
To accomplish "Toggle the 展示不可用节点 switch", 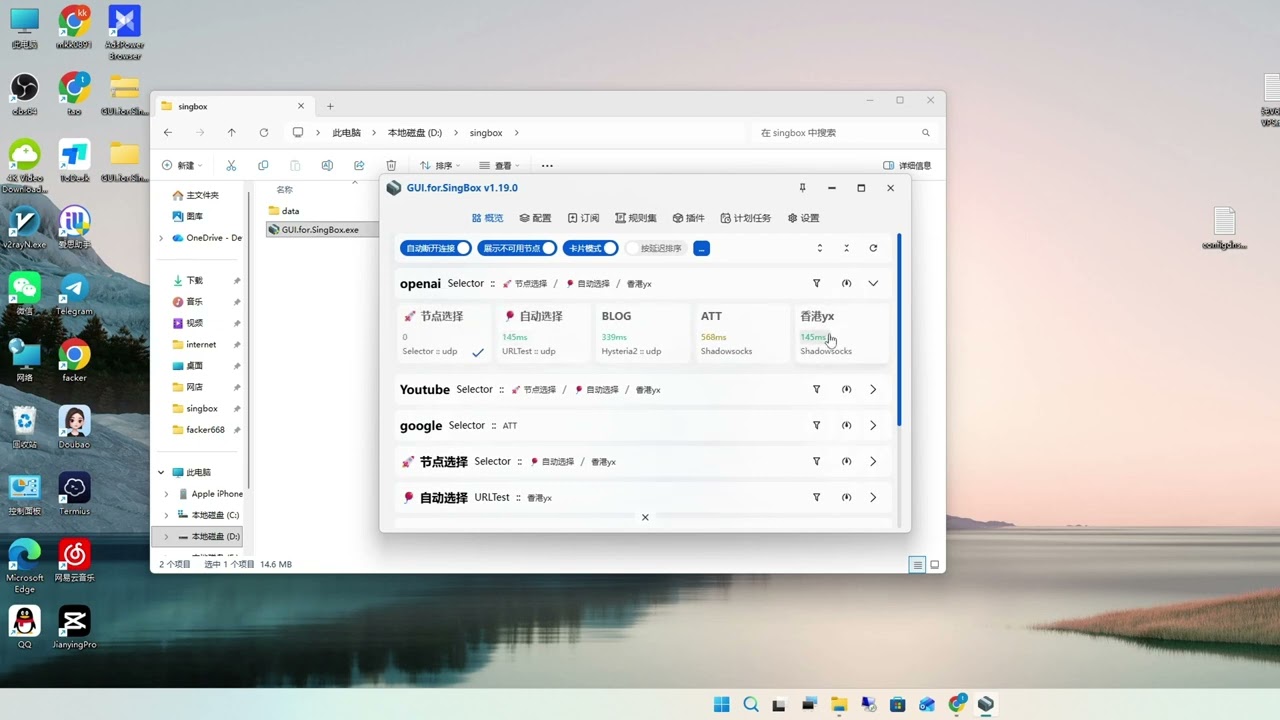I will pos(517,248).
